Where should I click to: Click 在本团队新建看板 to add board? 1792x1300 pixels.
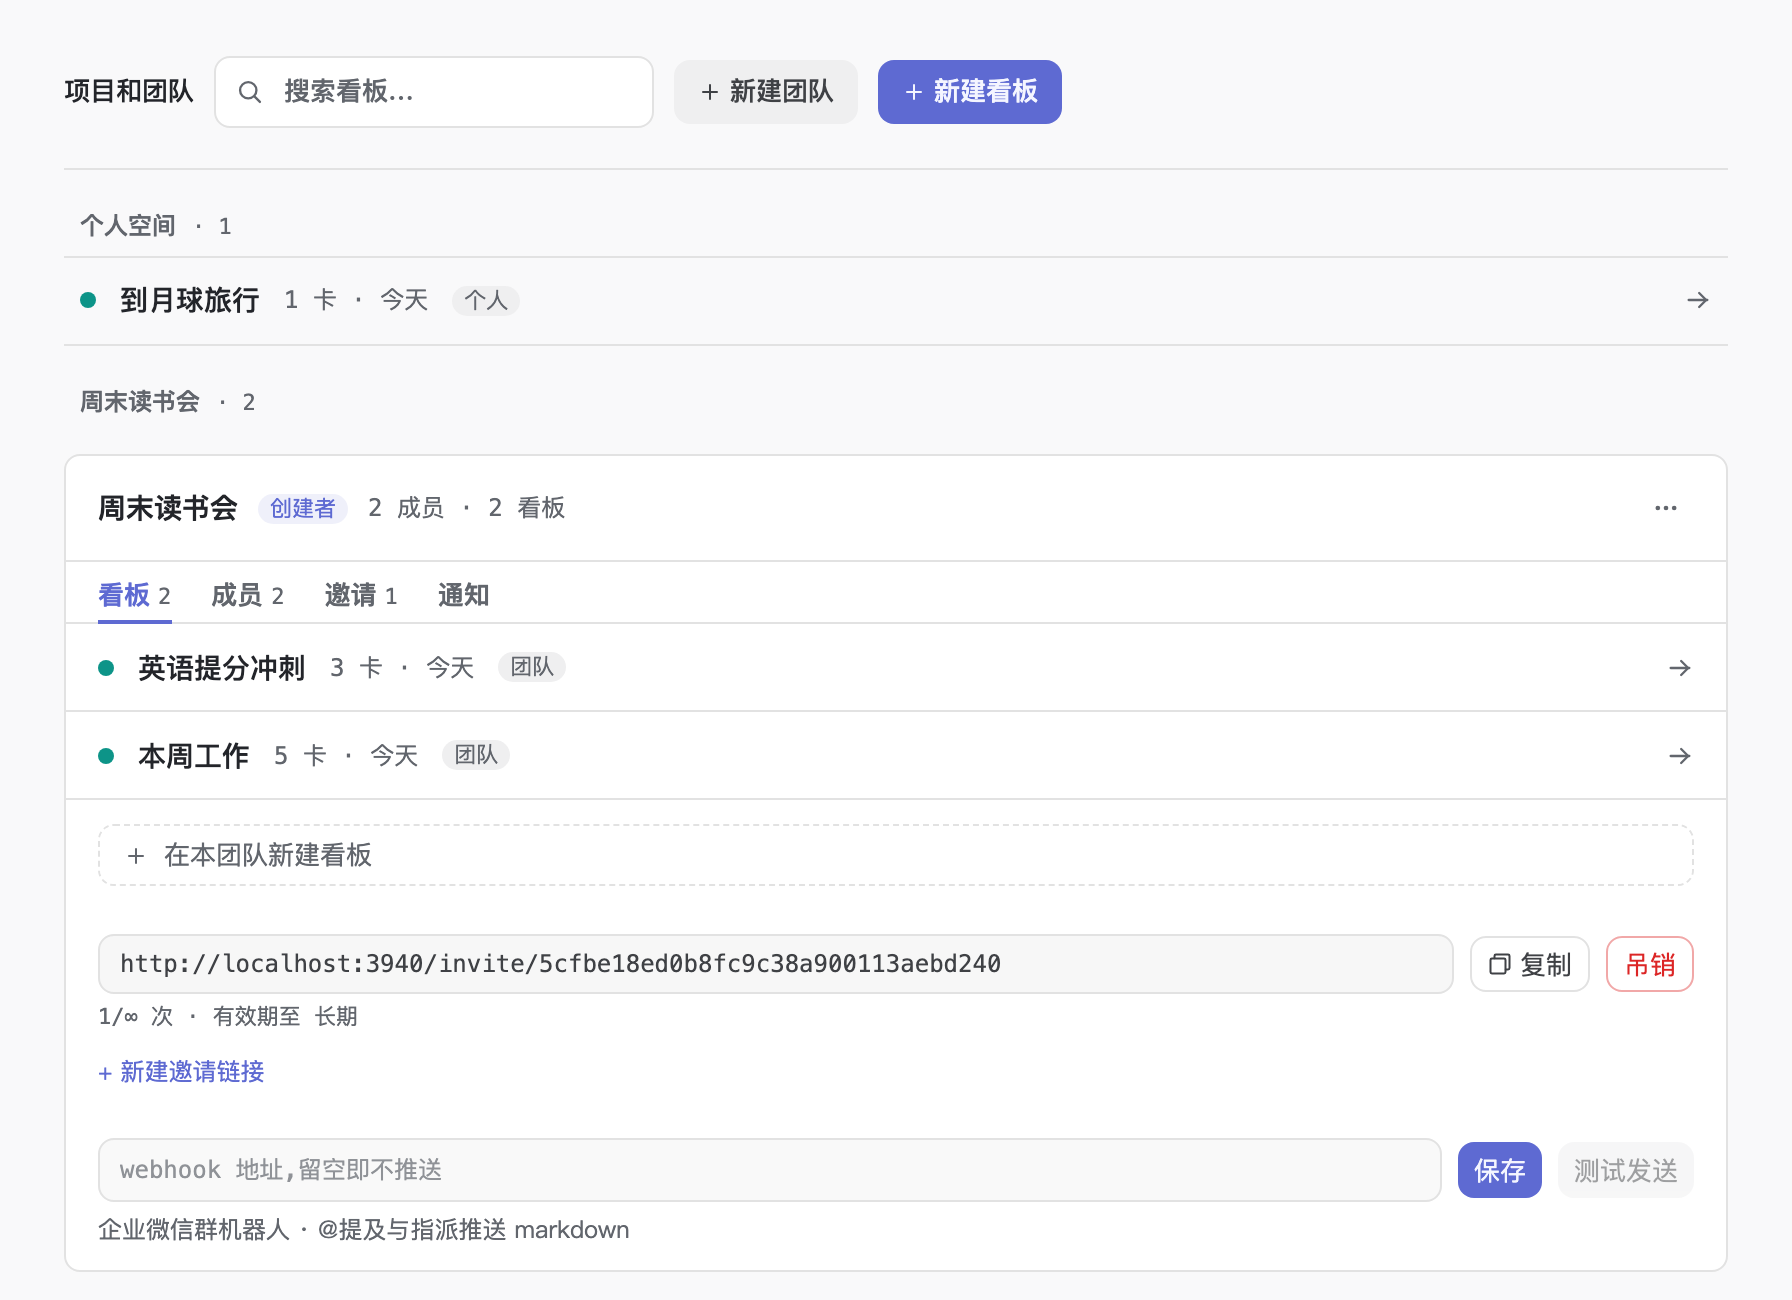tap(896, 855)
